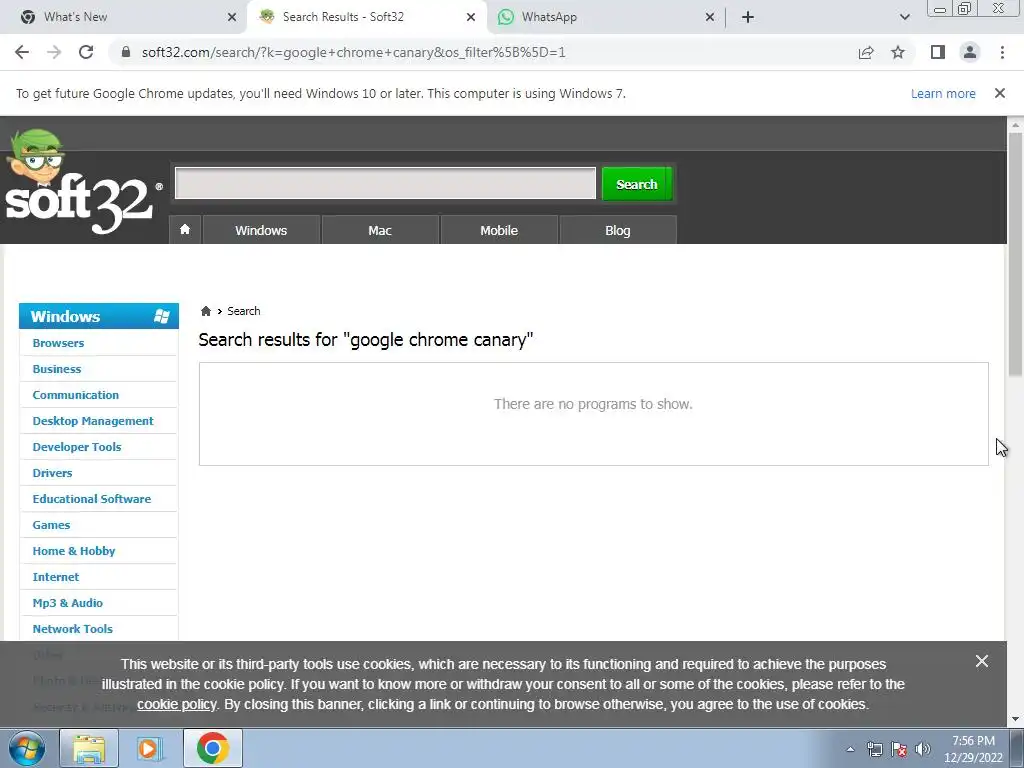This screenshot has width=1024, height=768.
Task: Click the padlock site info icon
Action: click(126, 52)
